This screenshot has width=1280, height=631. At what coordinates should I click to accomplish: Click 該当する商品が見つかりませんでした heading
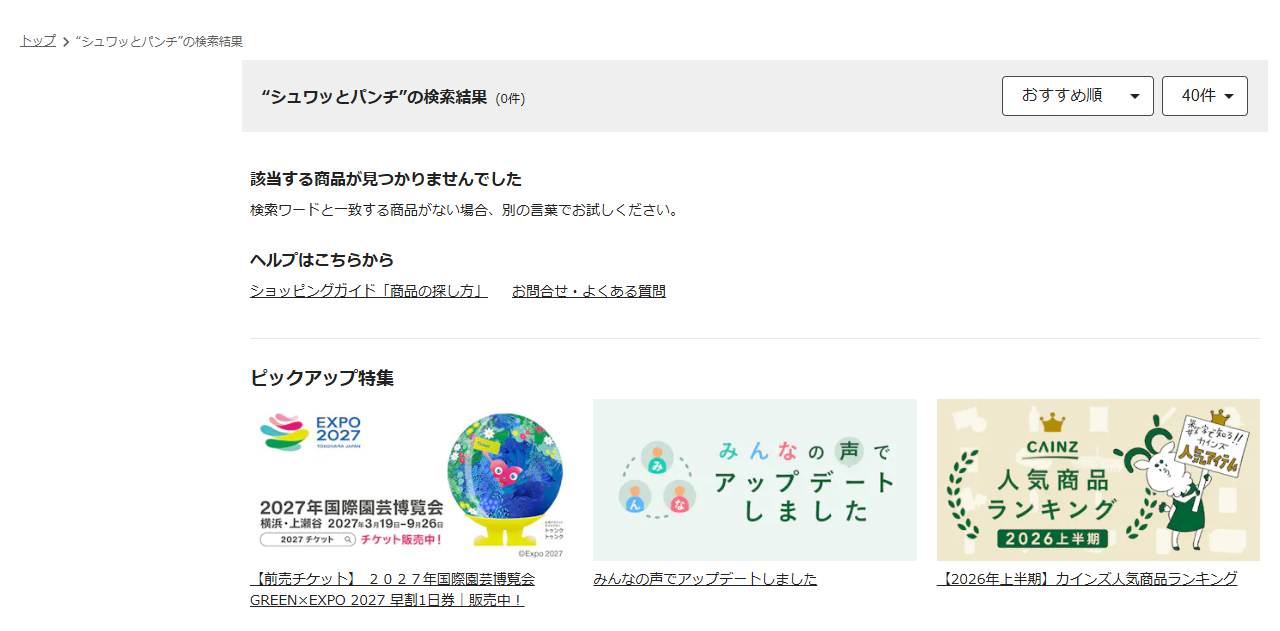[386, 179]
